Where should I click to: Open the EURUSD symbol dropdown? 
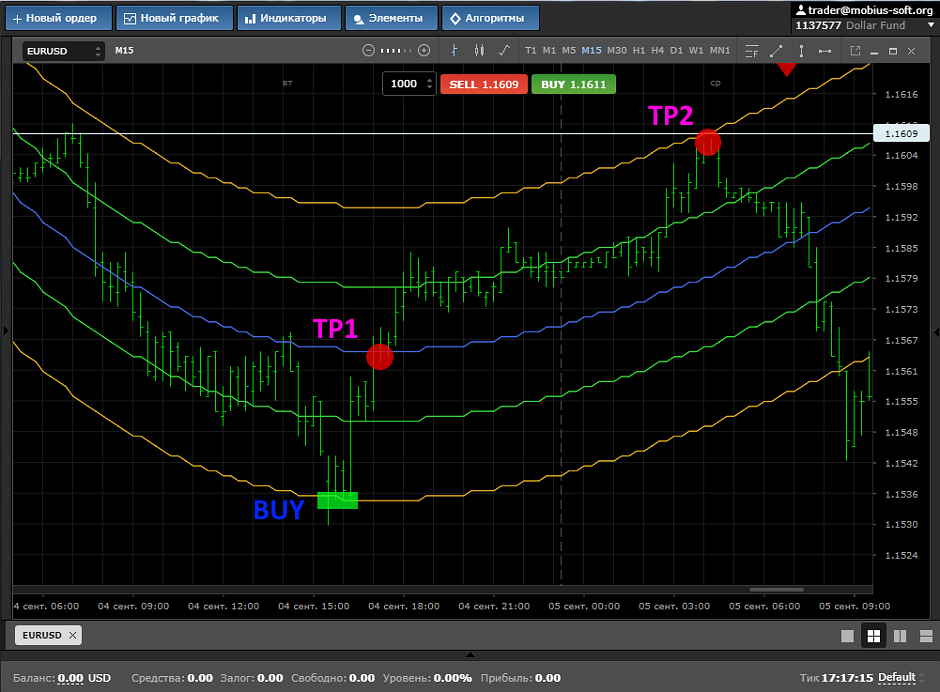(64, 50)
